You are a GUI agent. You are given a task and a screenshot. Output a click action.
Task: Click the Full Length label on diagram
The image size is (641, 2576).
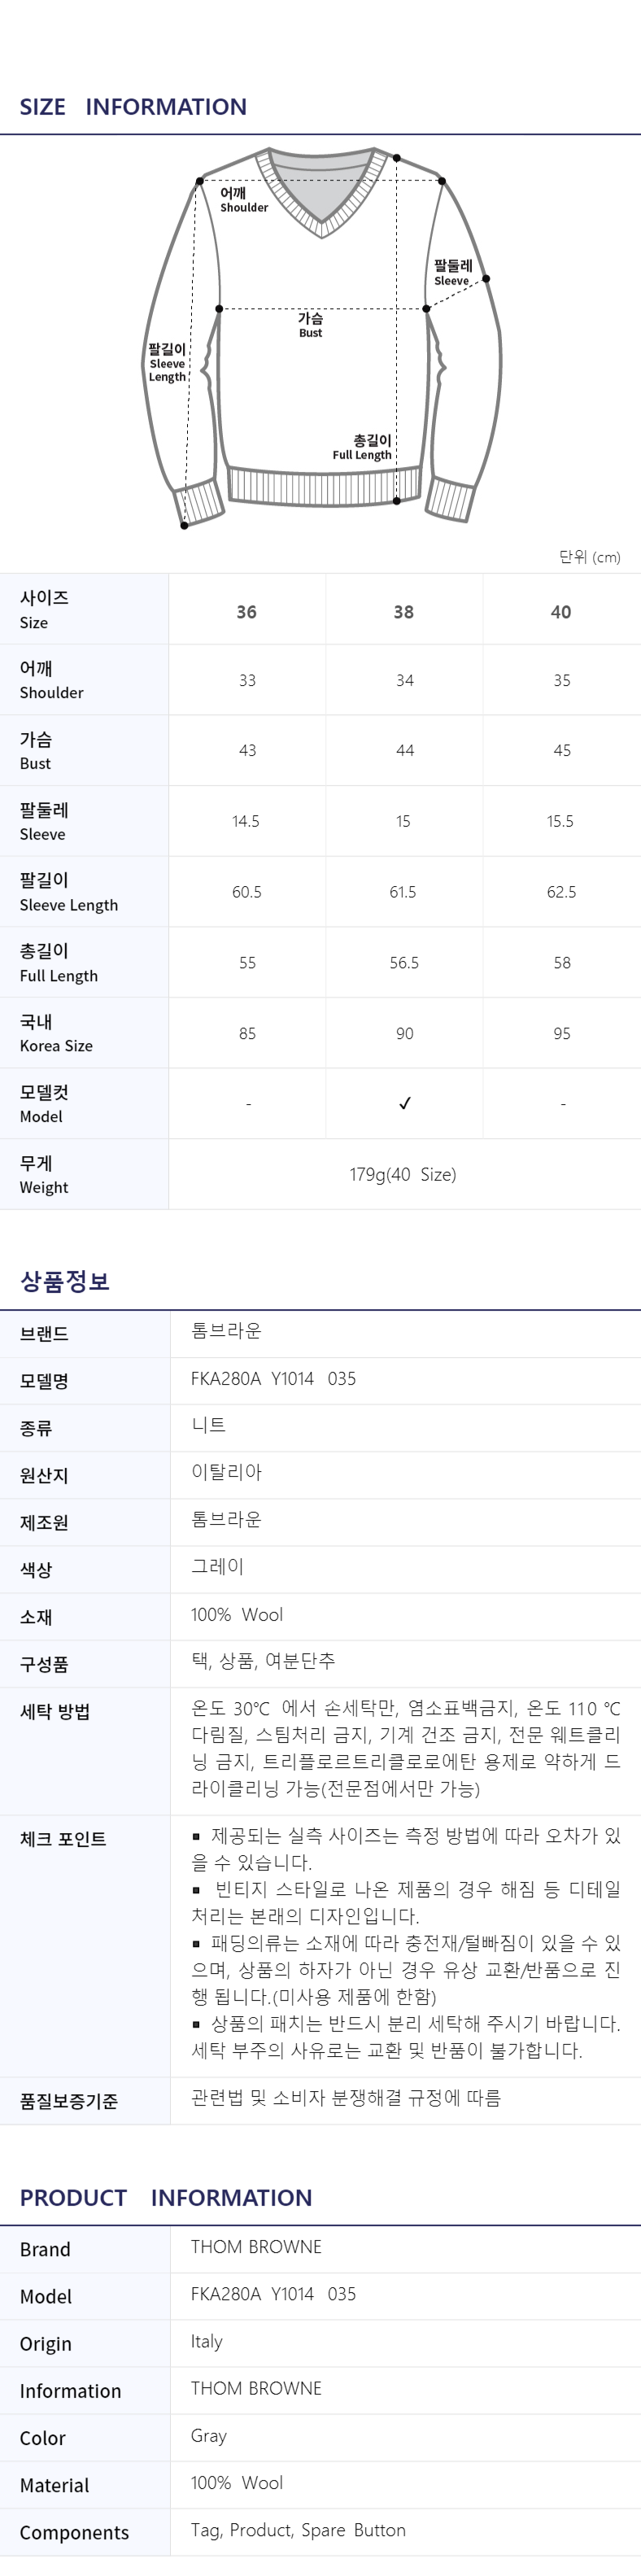[x=362, y=447]
